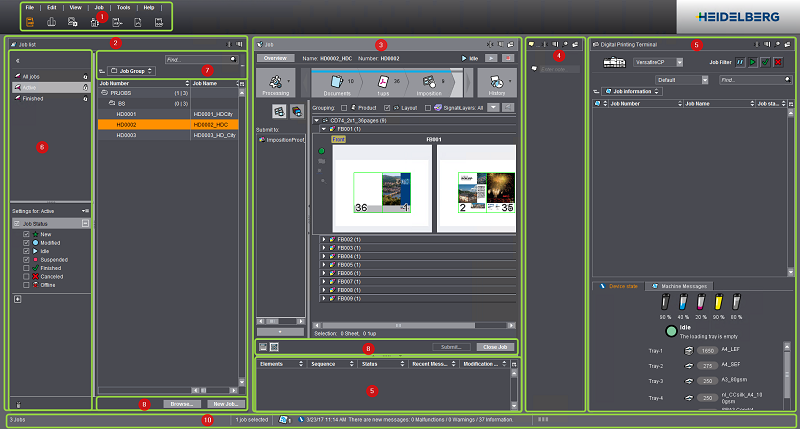Image resolution: width=800 pixels, height=429 pixels.
Task: Click the New Job button
Action: click(x=226, y=402)
